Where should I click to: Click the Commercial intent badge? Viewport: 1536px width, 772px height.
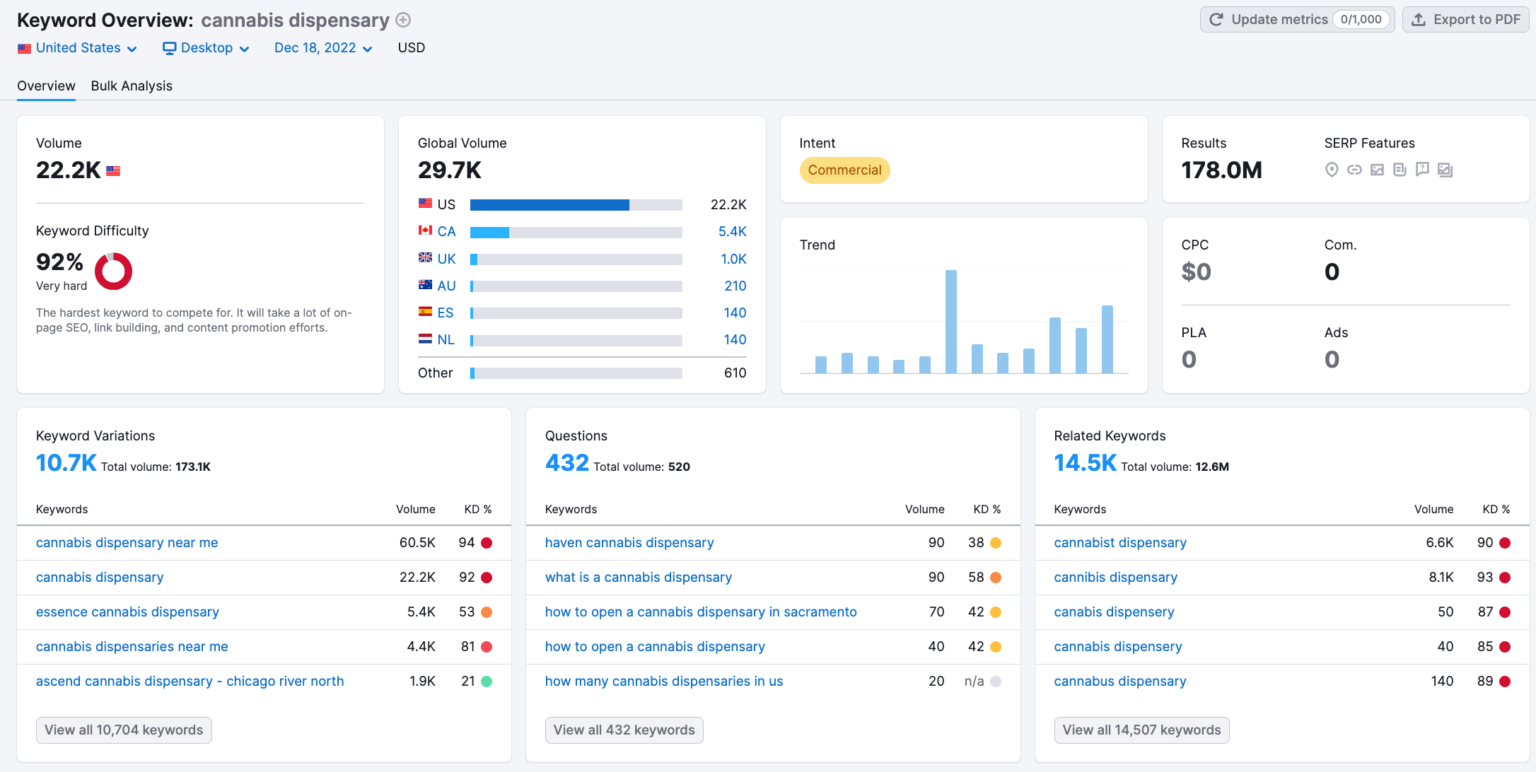[x=844, y=170]
